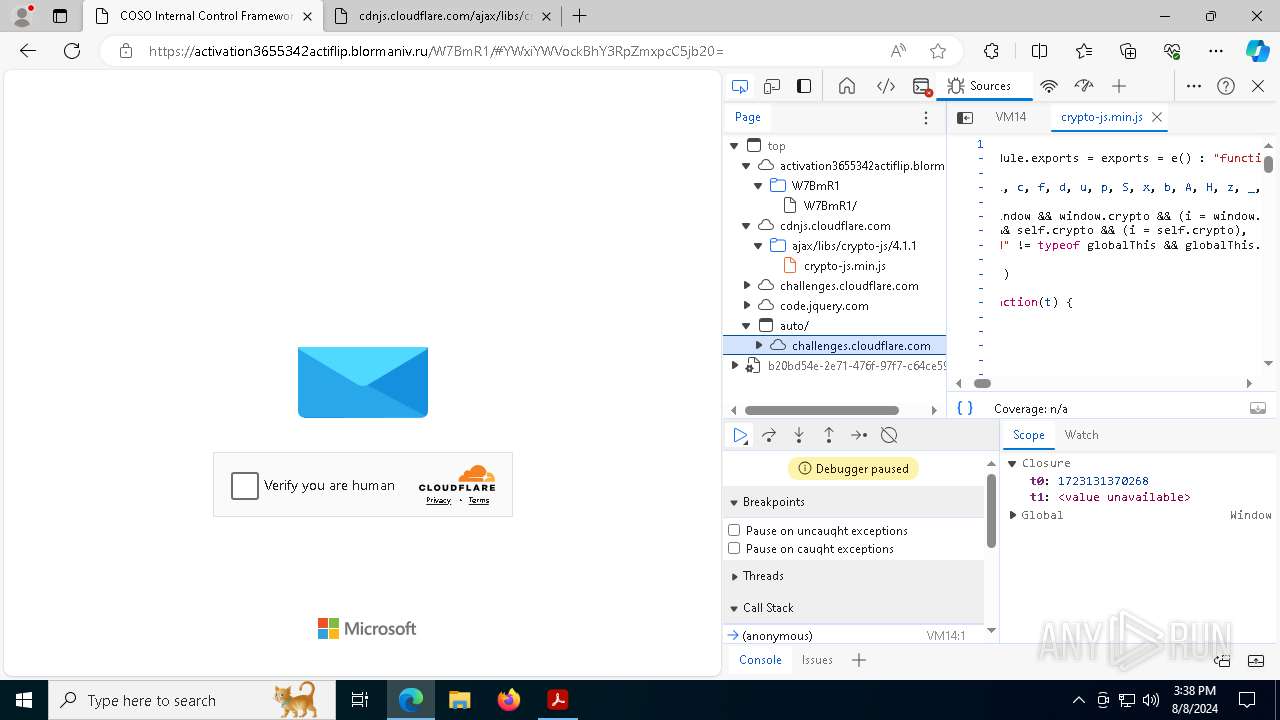Switch to VM14 source tab
The height and width of the screenshot is (720, 1280).
tap(1011, 117)
